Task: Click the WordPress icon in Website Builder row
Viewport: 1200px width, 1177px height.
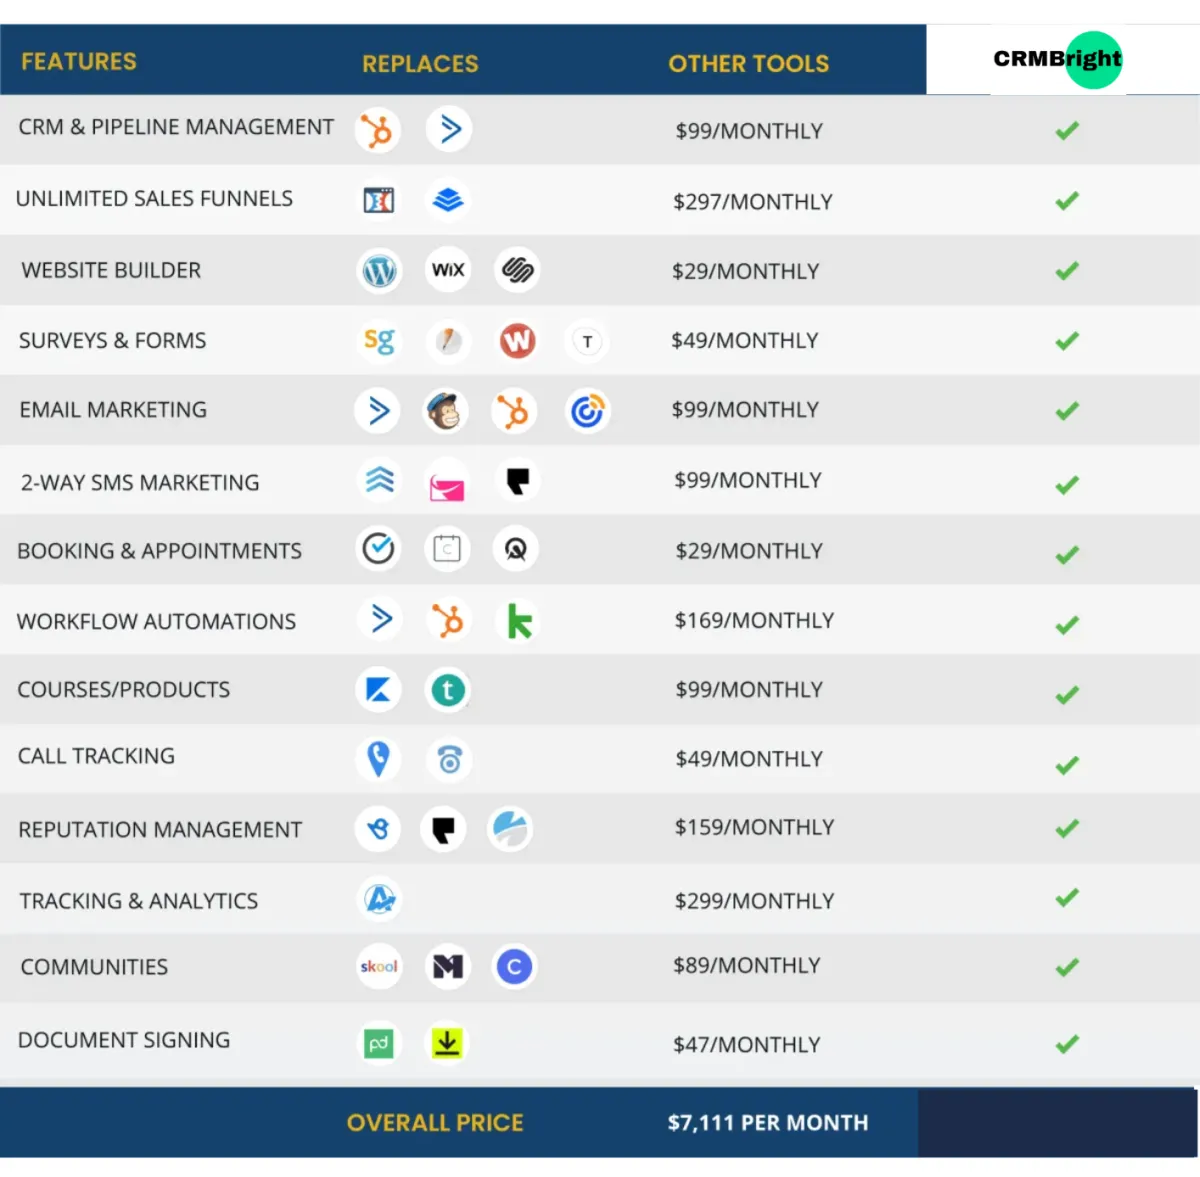Action: pos(380,271)
